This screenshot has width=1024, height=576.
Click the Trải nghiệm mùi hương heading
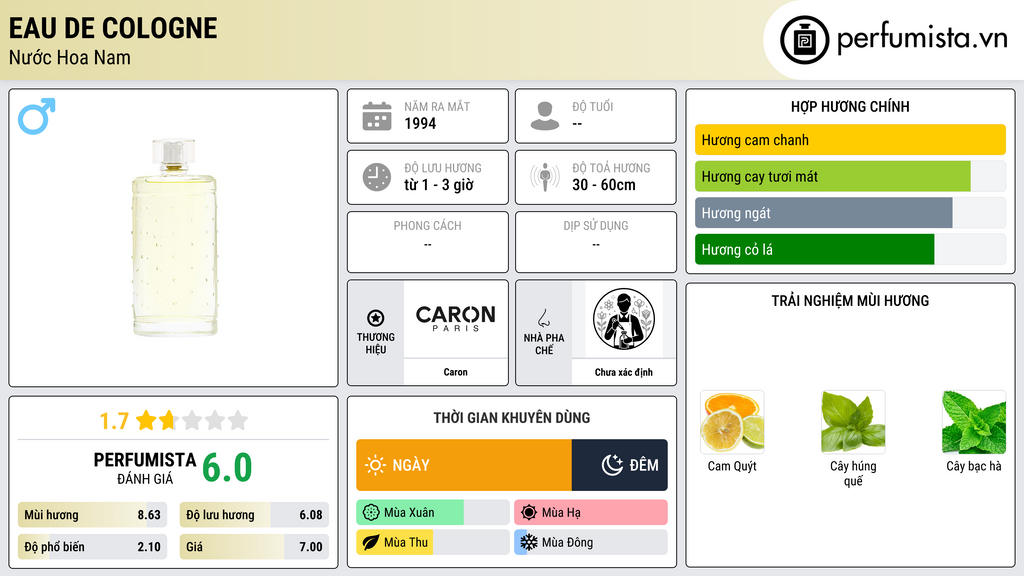click(x=850, y=301)
